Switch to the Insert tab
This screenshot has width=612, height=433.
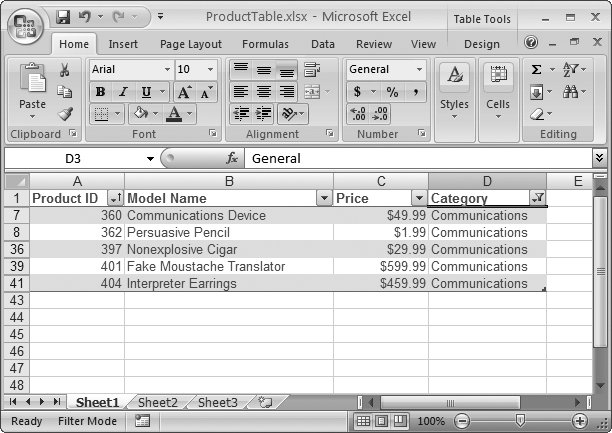pos(123,44)
